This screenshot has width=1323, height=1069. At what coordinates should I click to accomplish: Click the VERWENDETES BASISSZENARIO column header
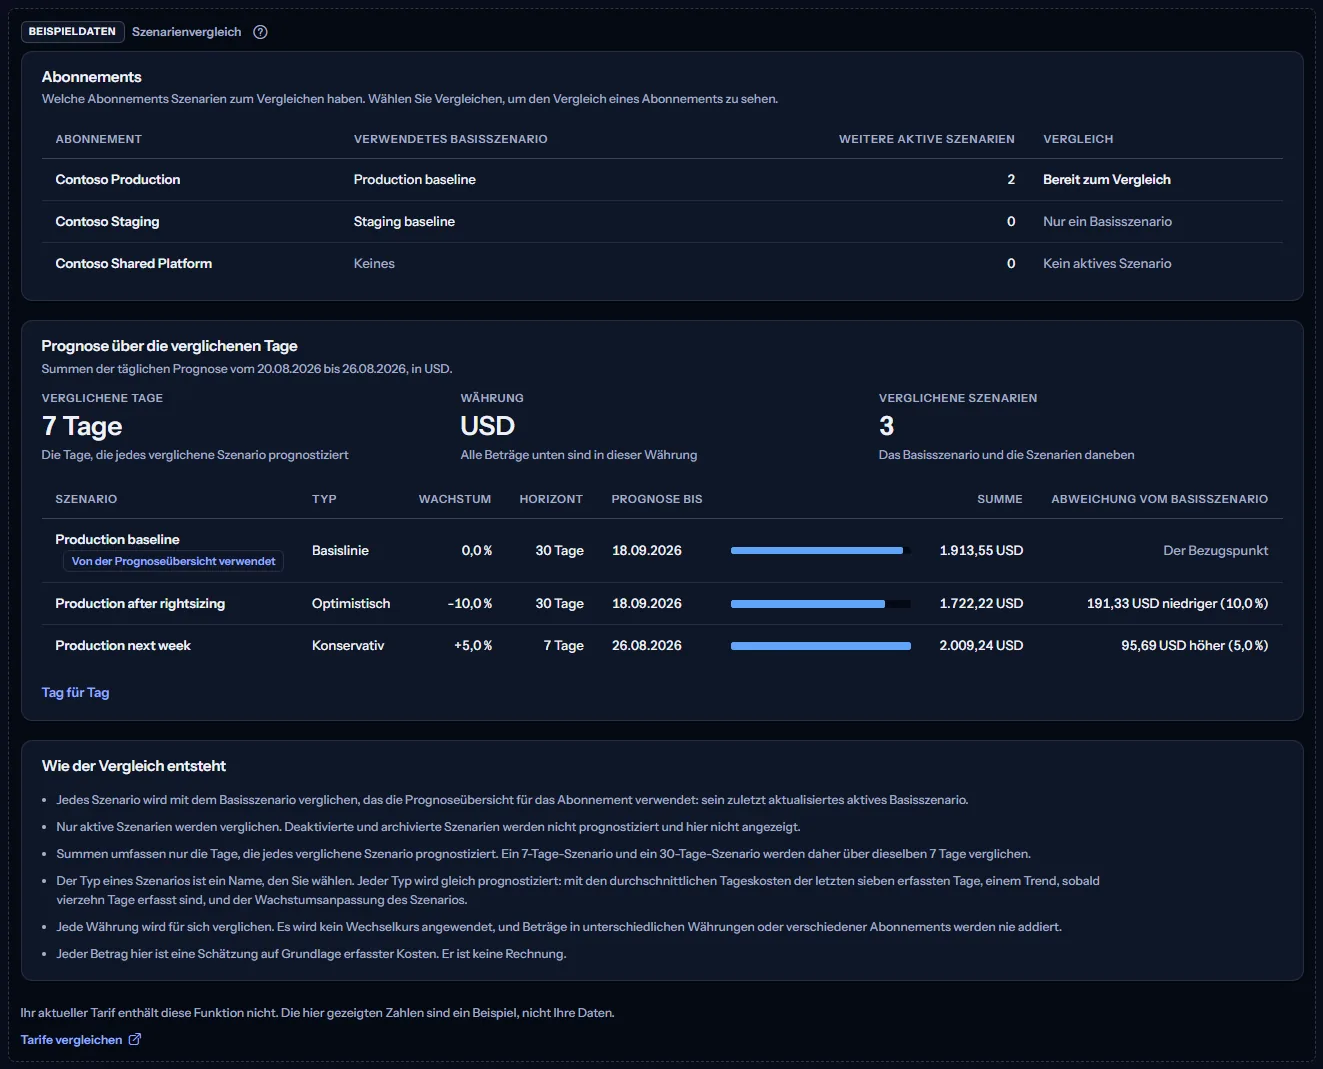[451, 139]
